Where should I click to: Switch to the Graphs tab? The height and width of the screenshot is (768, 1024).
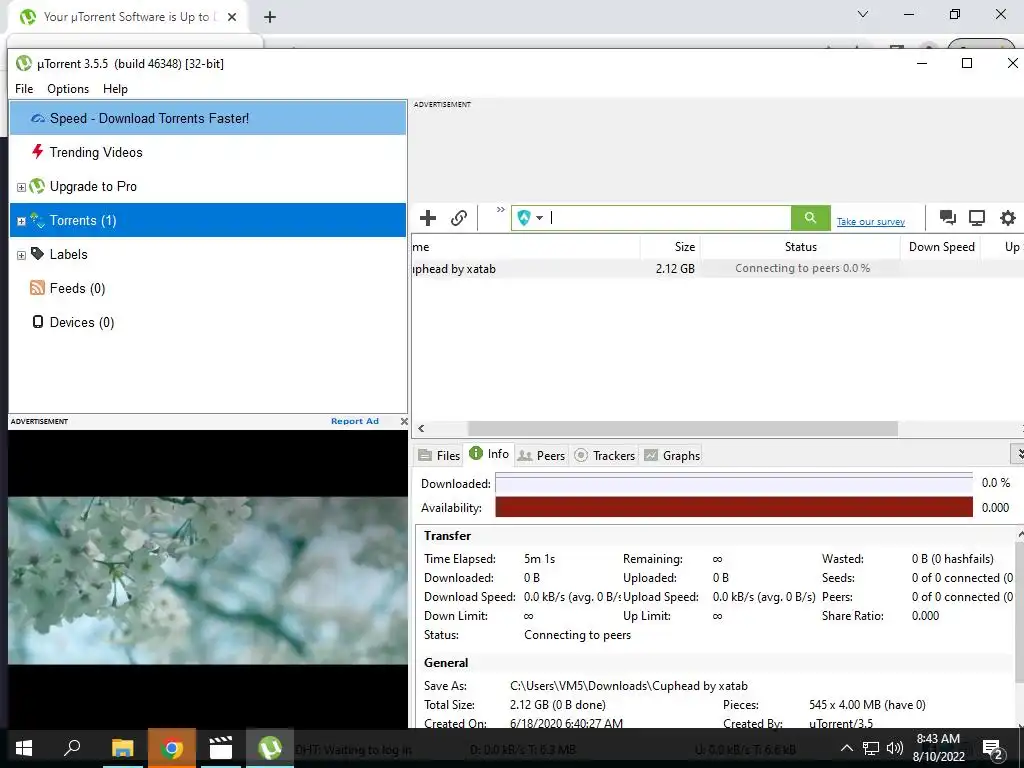(672, 455)
